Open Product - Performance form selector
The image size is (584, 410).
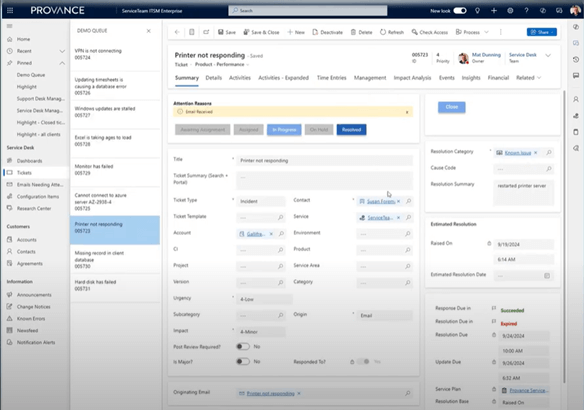tap(222, 64)
